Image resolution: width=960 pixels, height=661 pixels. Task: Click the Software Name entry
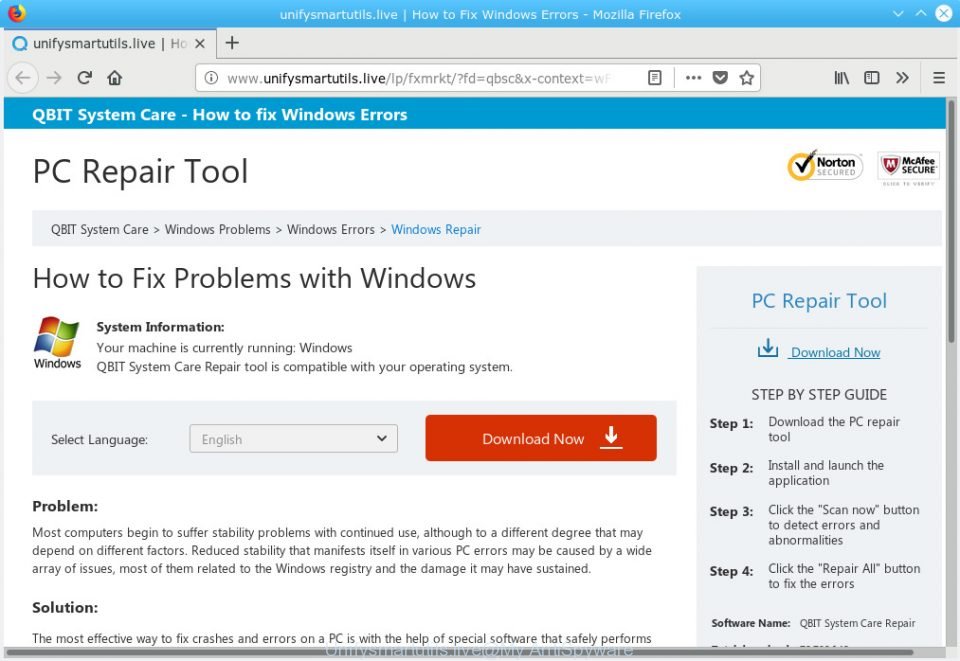pyautogui.click(x=813, y=623)
